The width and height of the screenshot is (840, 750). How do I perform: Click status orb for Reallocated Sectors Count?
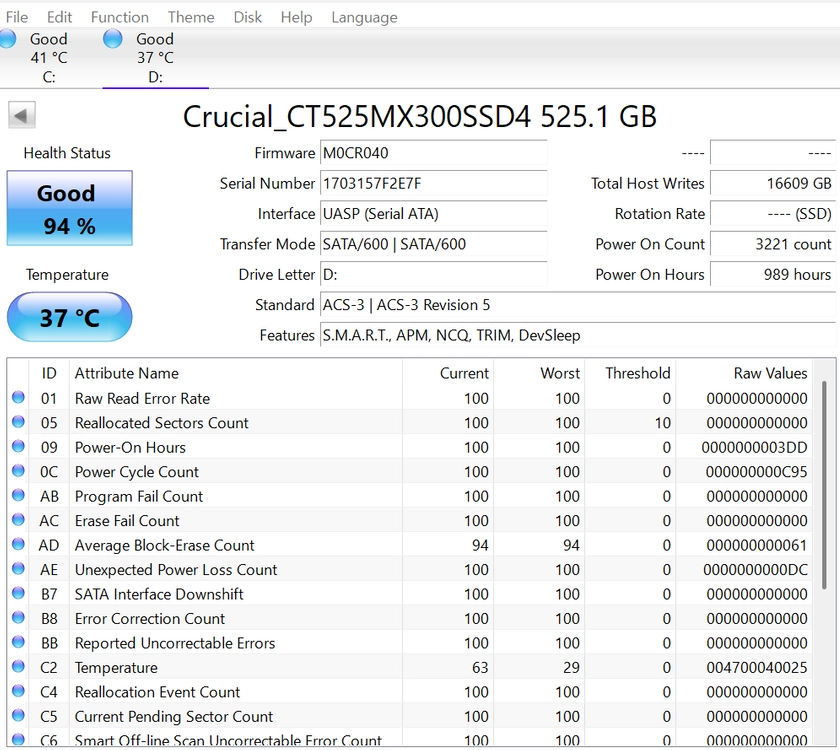18,422
